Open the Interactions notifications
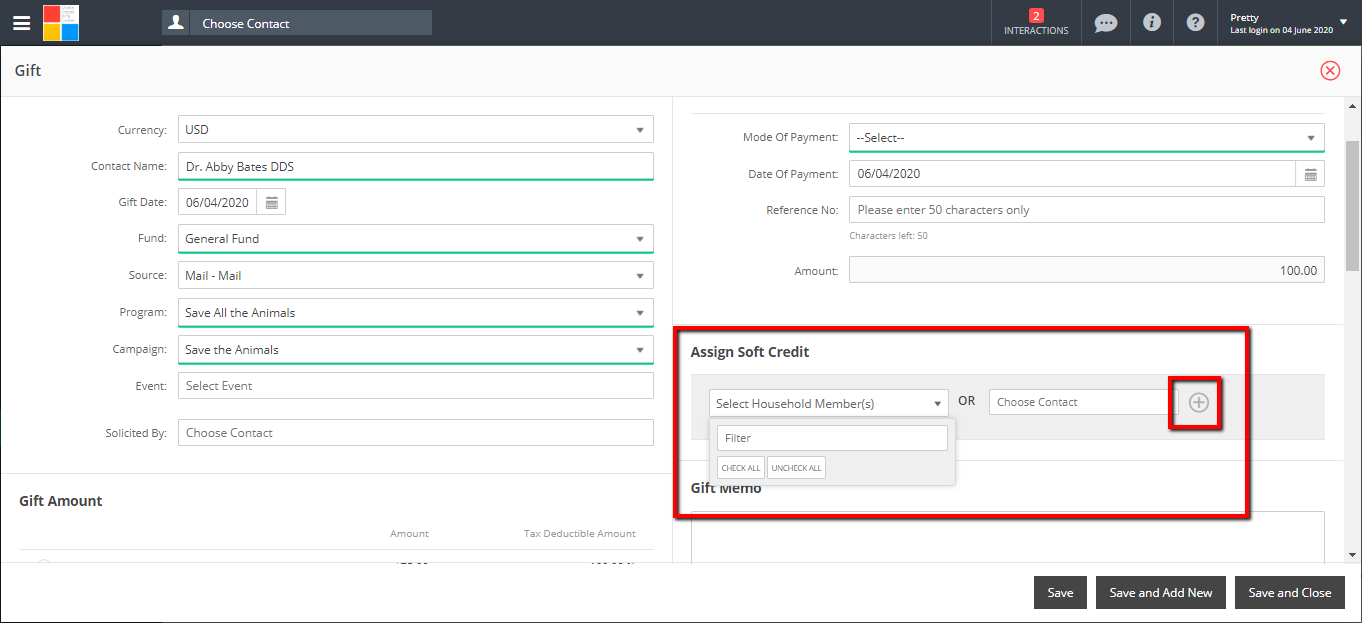This screenshot has height=623, width=1362. point(1036,22)
